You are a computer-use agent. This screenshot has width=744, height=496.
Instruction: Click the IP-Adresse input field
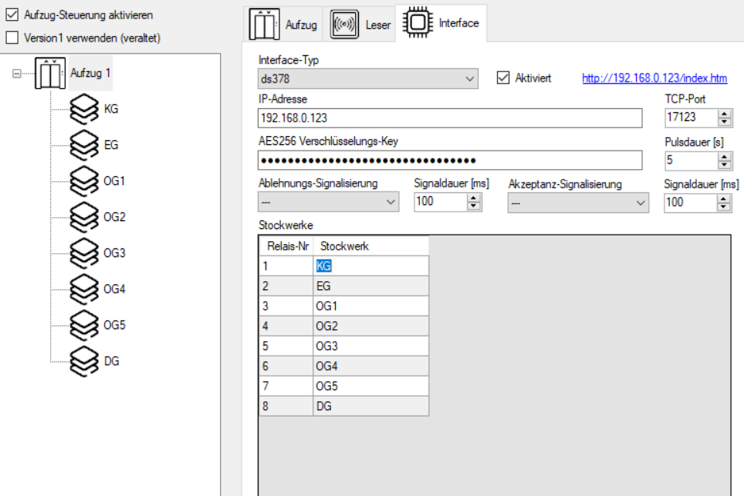[x=448, y=118]
